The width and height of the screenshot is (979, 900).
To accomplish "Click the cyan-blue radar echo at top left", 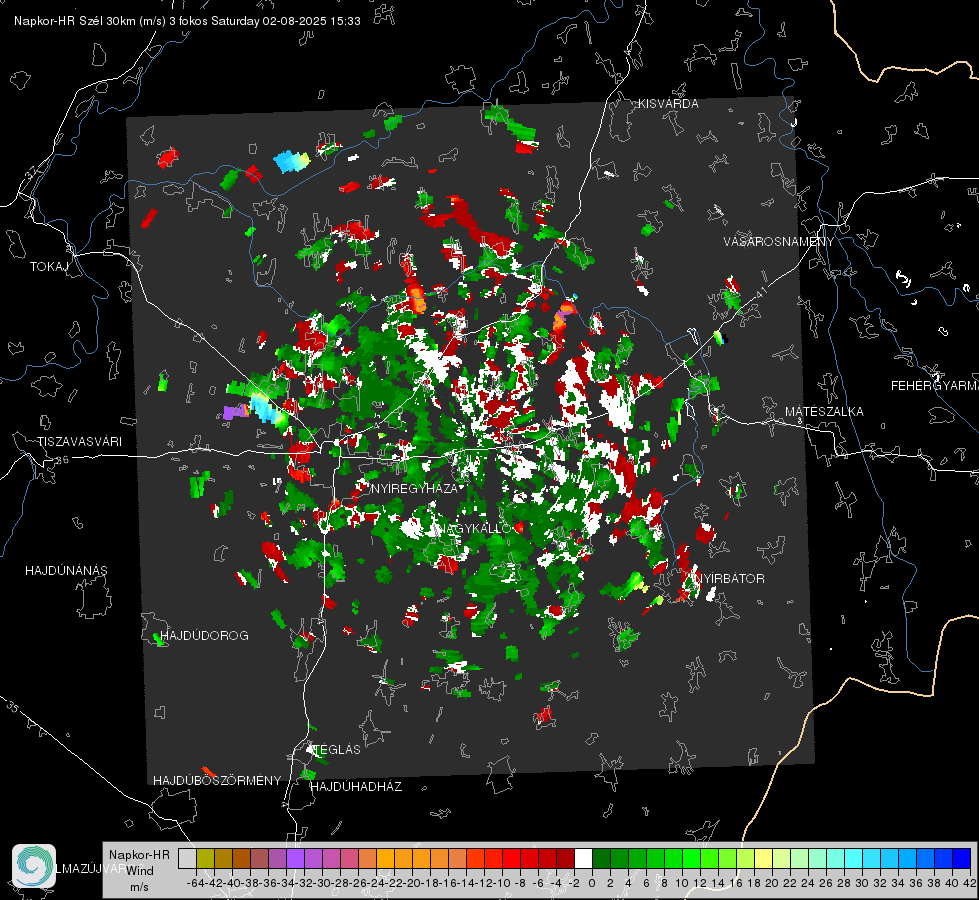I will pos(292,161).
